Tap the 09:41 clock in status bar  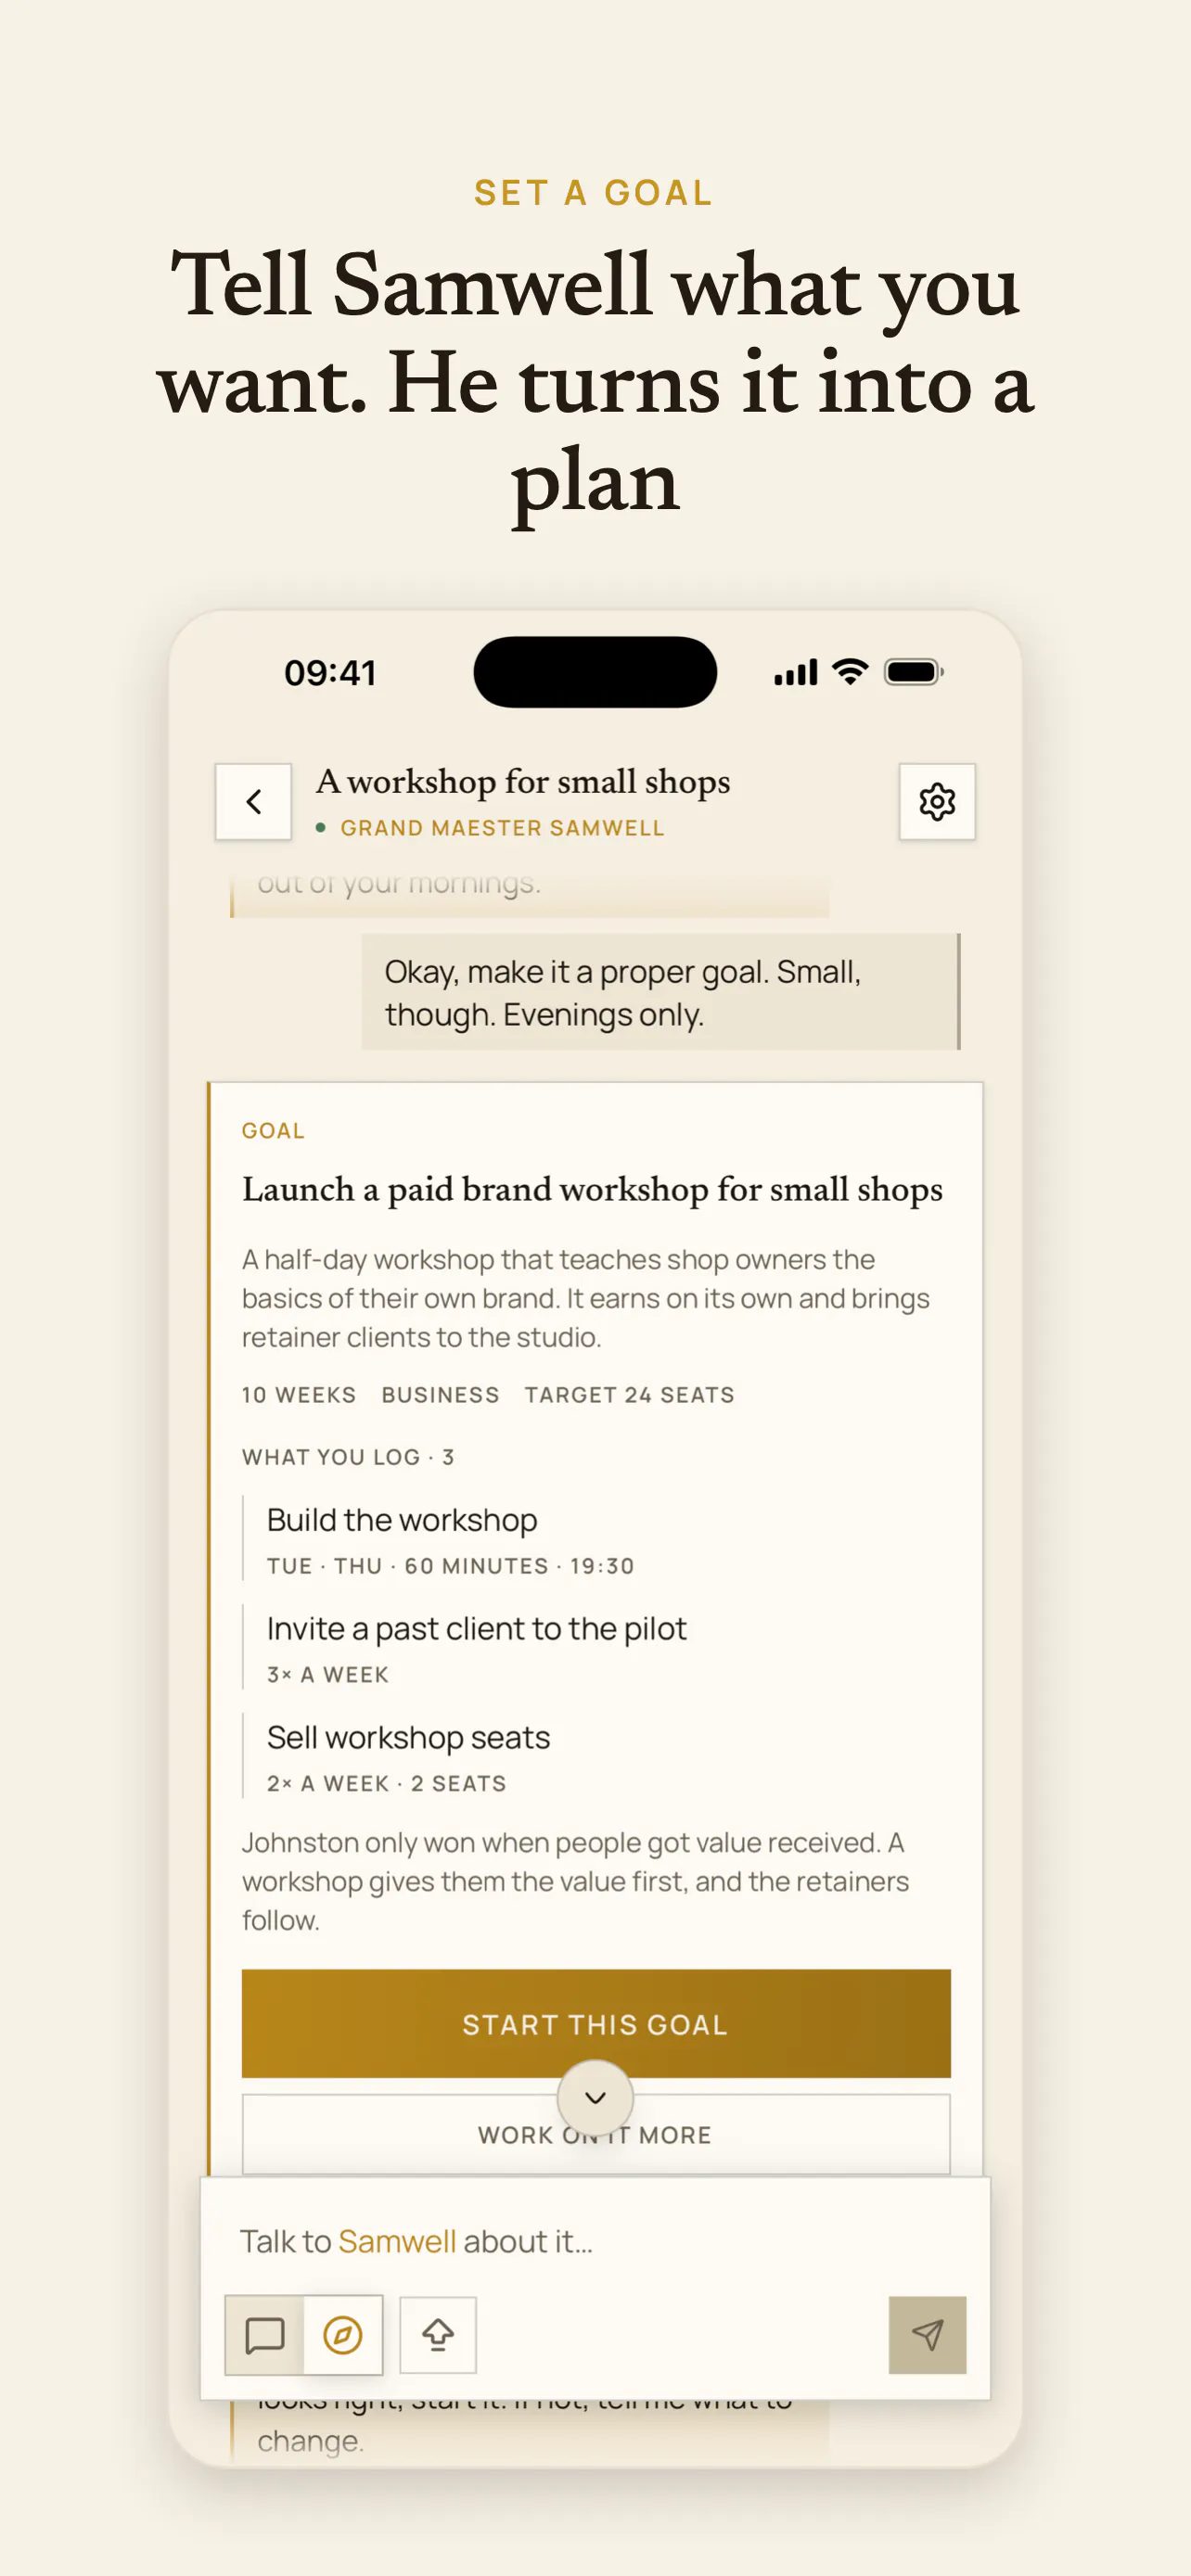330,673
